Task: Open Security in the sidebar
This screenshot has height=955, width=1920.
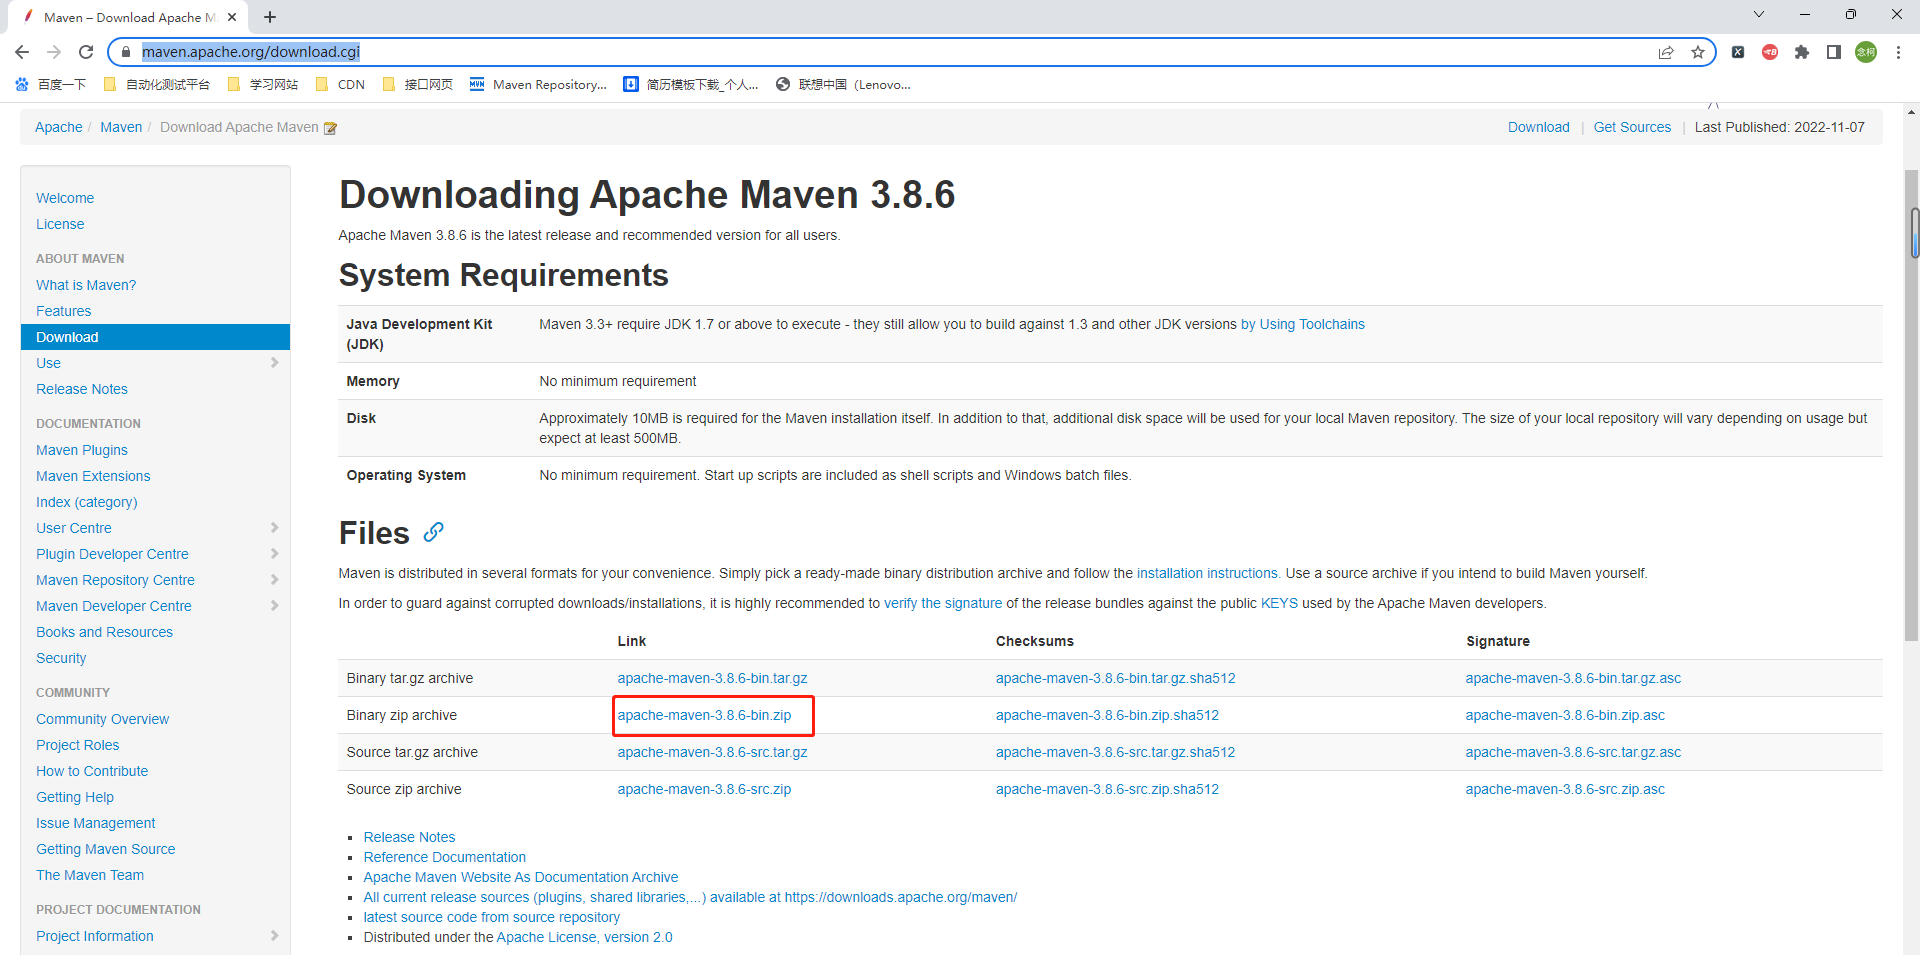Action: tap(61, 658)
